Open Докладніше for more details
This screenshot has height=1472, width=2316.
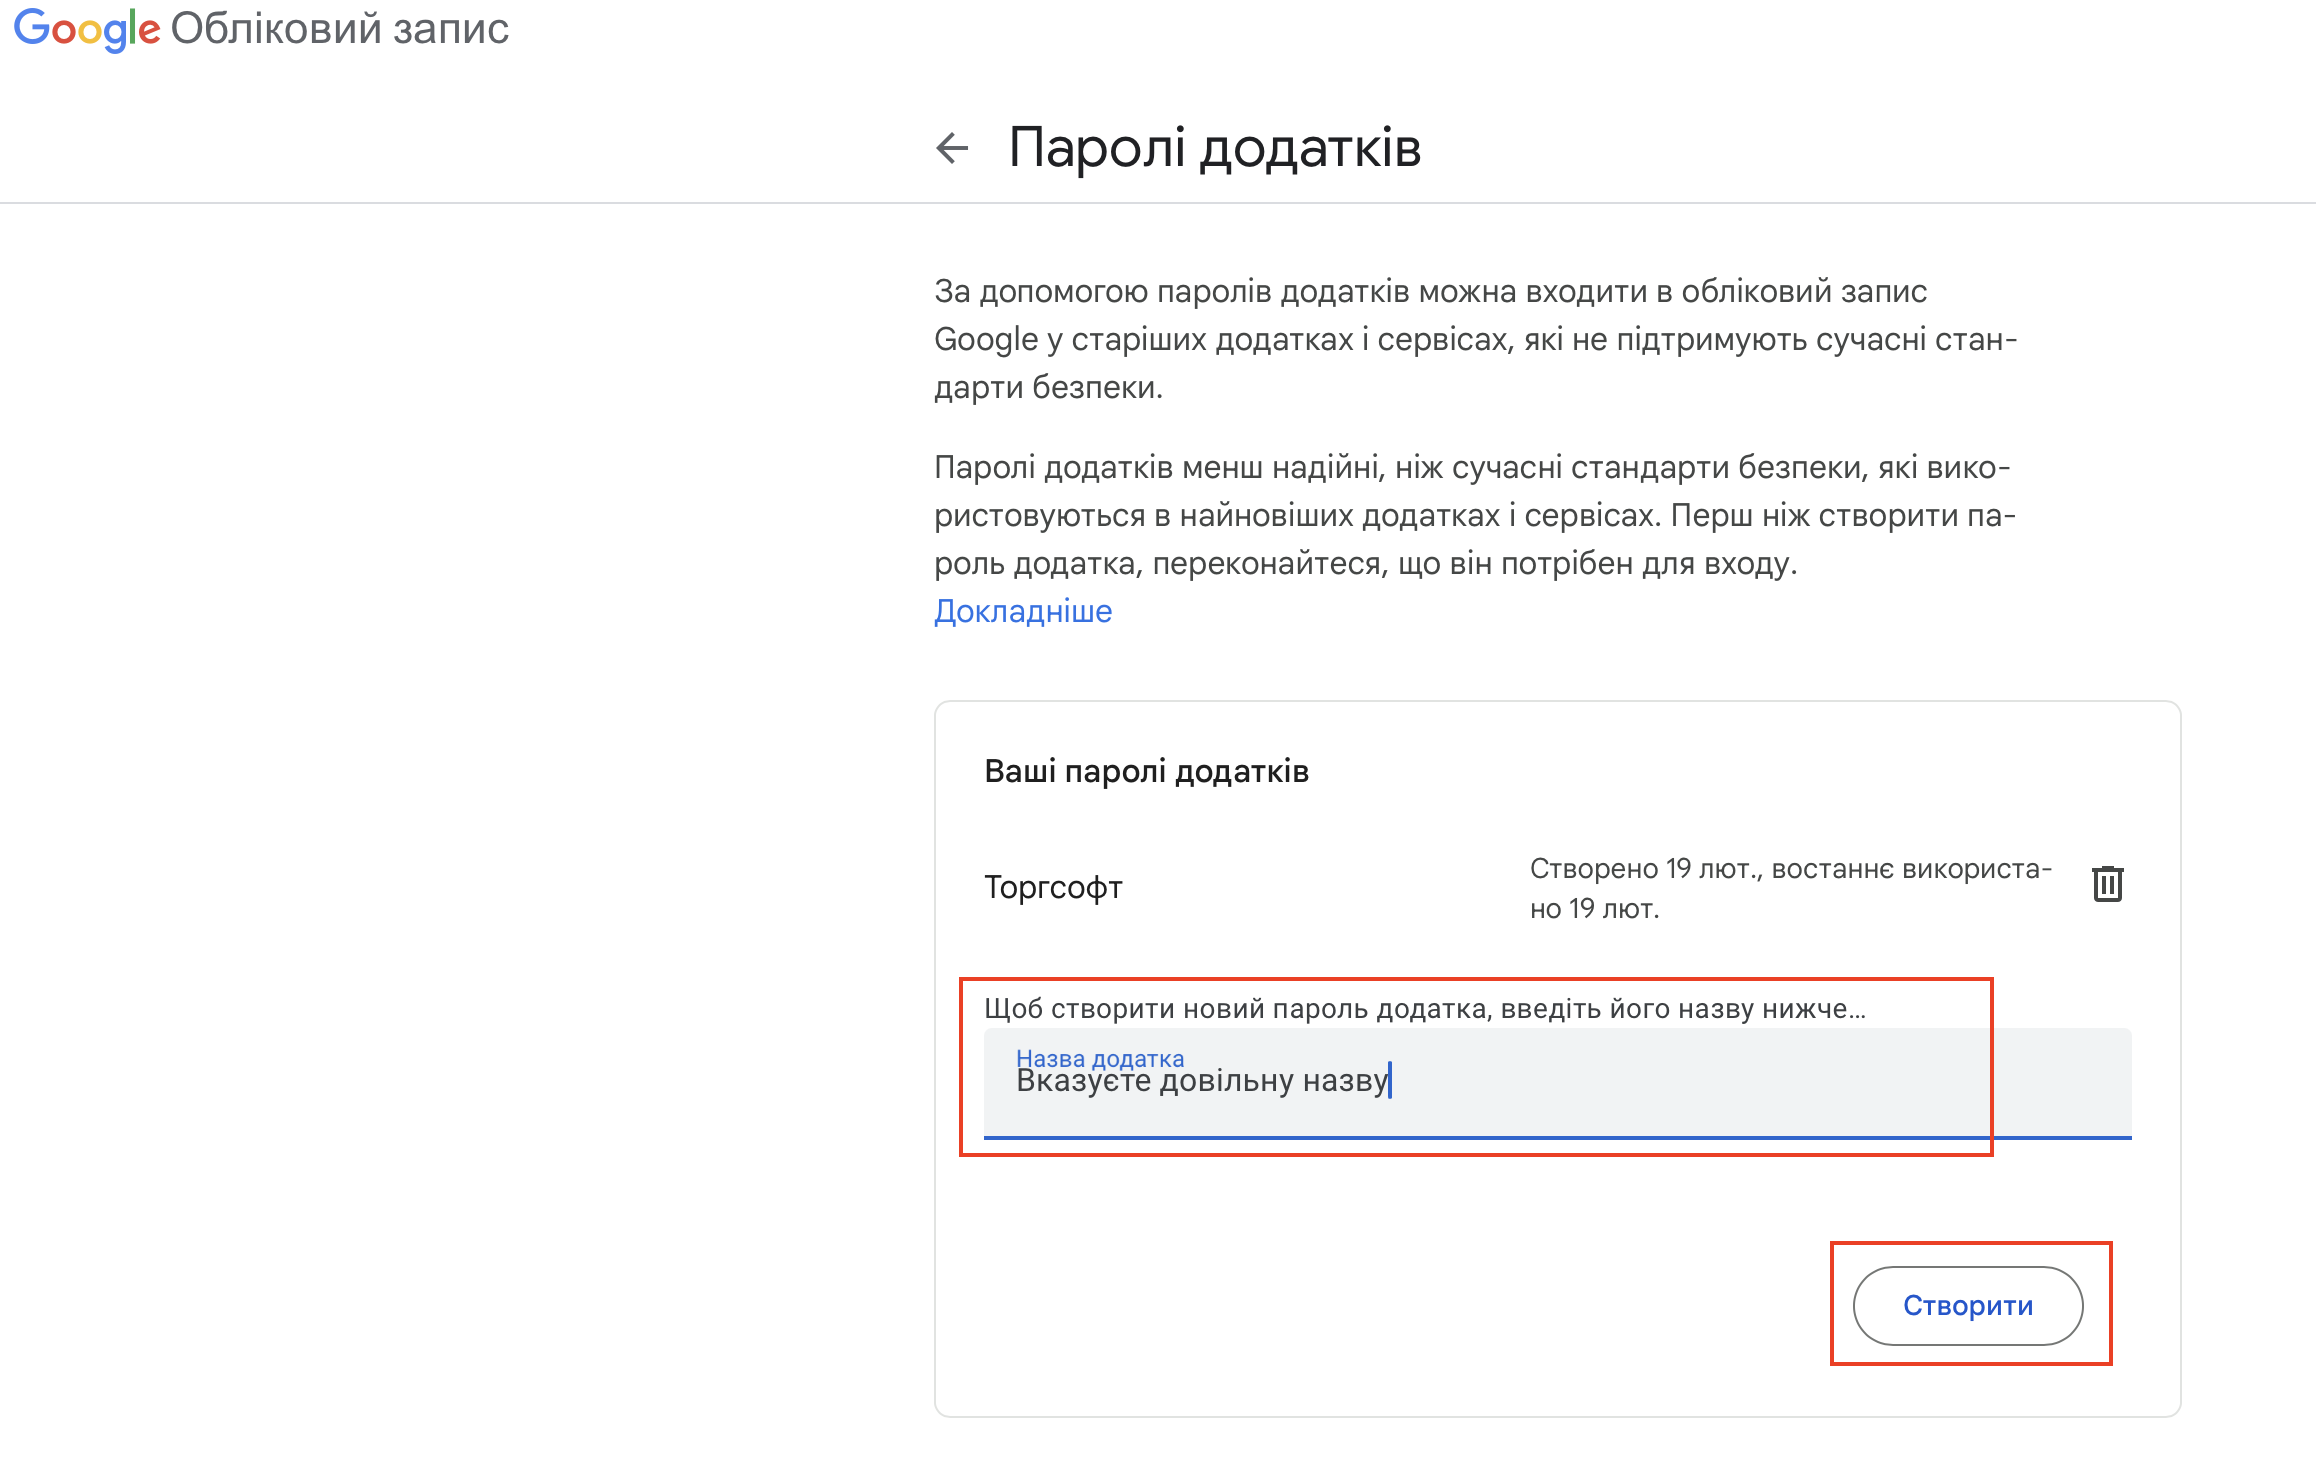coord(1022,611)
